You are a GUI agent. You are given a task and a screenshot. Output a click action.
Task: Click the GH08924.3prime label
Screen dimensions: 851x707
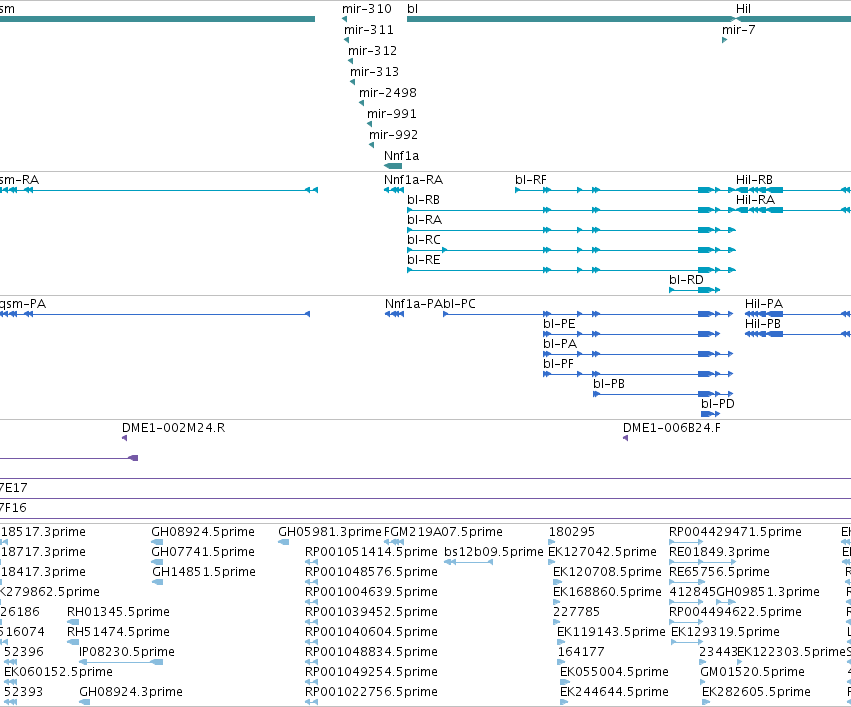pyautogui.click(x=131, y=692)
